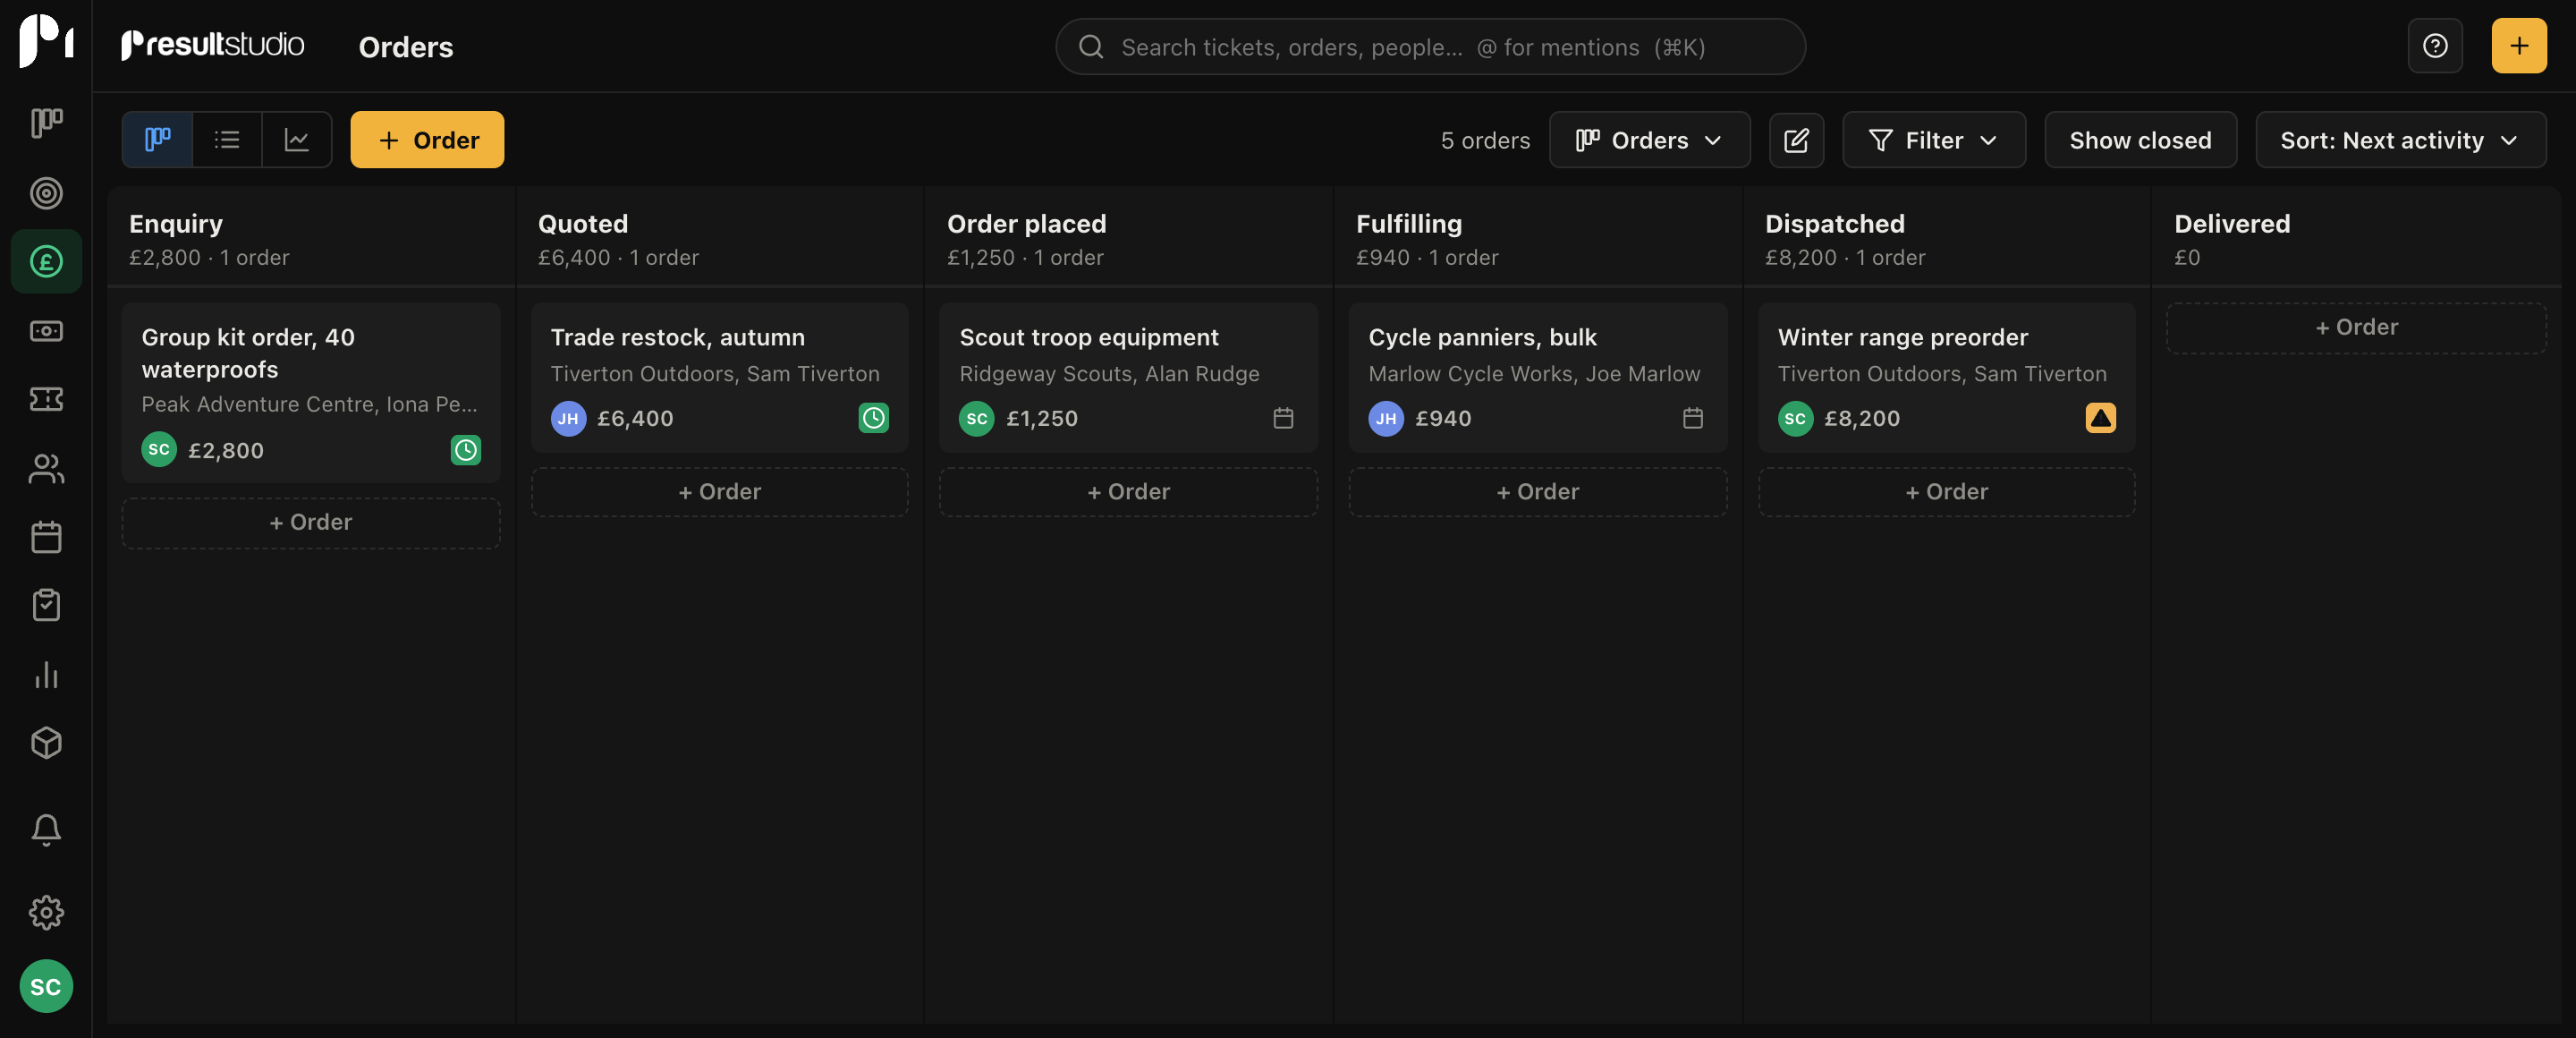Open the target goals sidebar icon
This screenshot has height=1038, width=2576.
pyautogui.click(x=46, y=193)
